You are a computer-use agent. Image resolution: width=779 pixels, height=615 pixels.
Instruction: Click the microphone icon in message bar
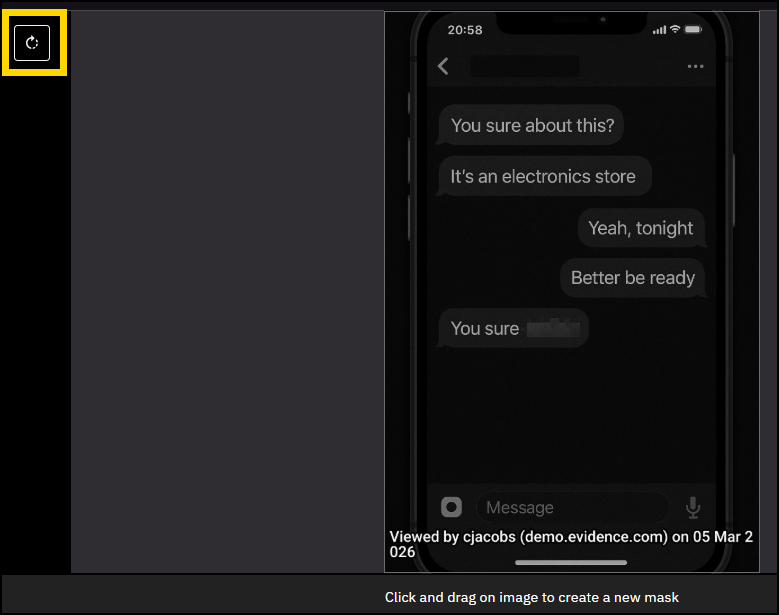tap(692, 508)
